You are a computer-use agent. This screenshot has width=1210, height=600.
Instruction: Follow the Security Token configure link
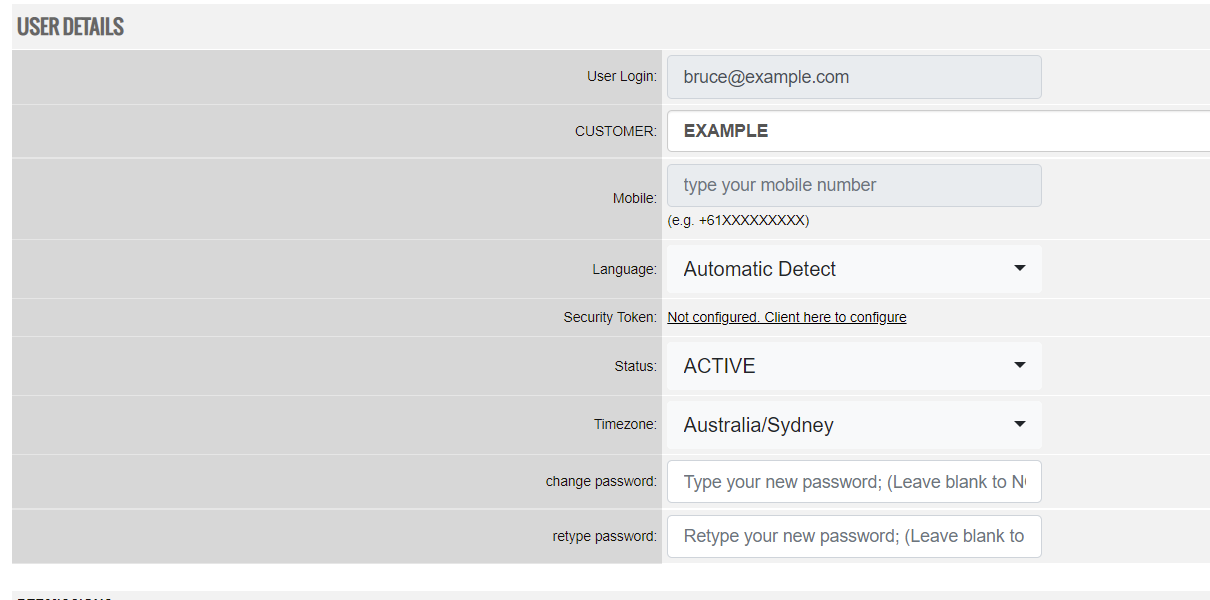point(787,317)
